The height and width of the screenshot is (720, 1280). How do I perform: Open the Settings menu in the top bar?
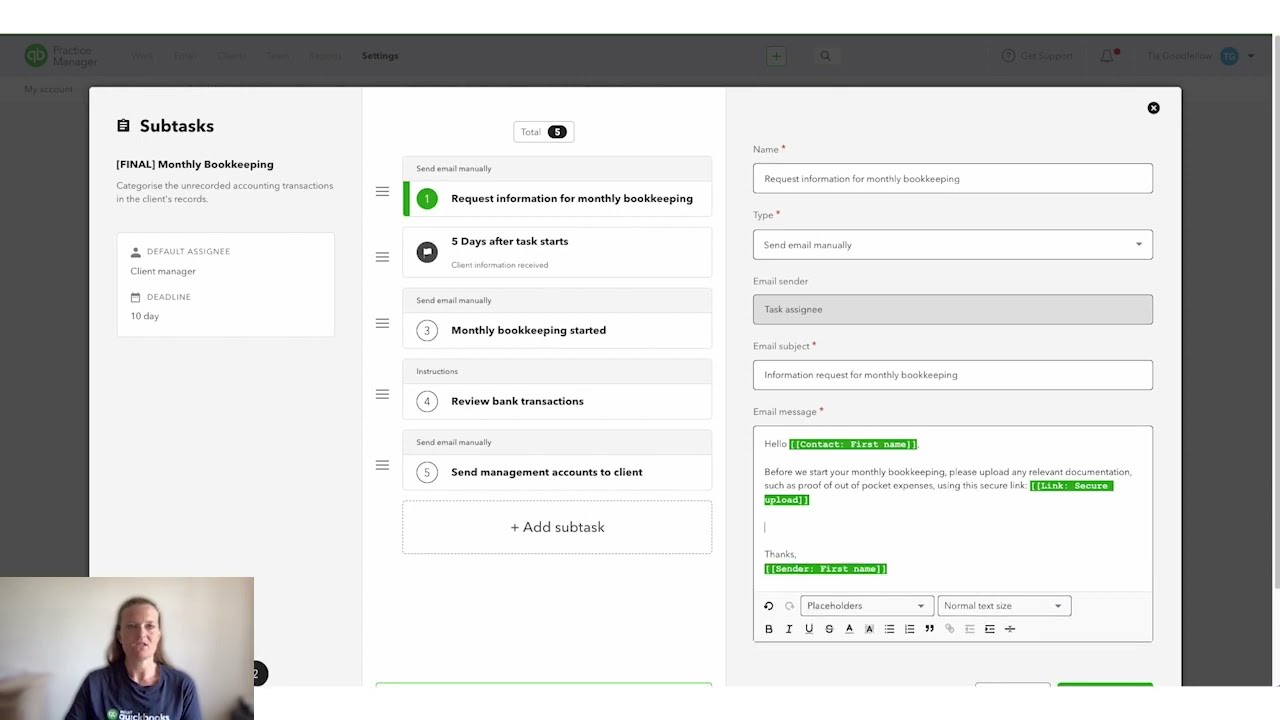pyautogui.click(x=380, y=56)
